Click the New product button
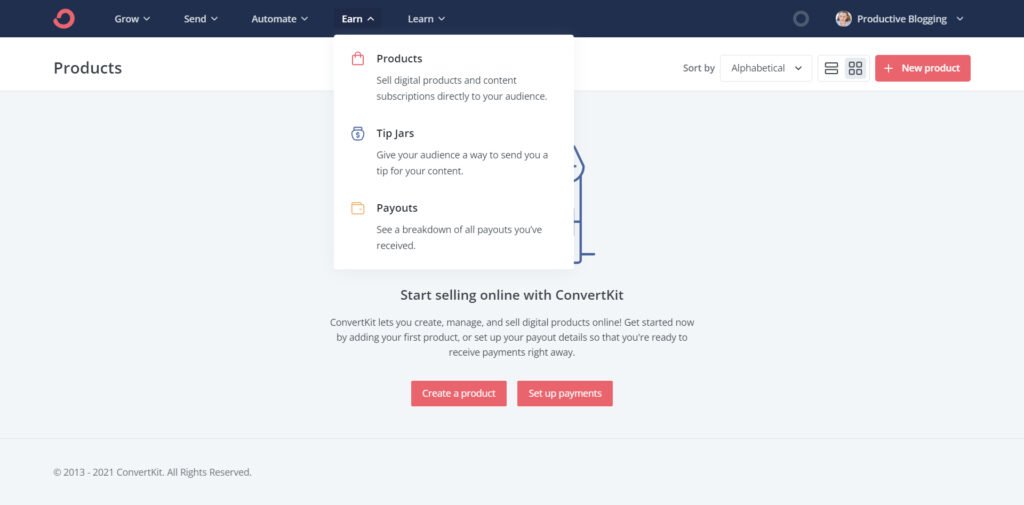The width and height of the screenshot is (1024, 505). pos(923,68)
